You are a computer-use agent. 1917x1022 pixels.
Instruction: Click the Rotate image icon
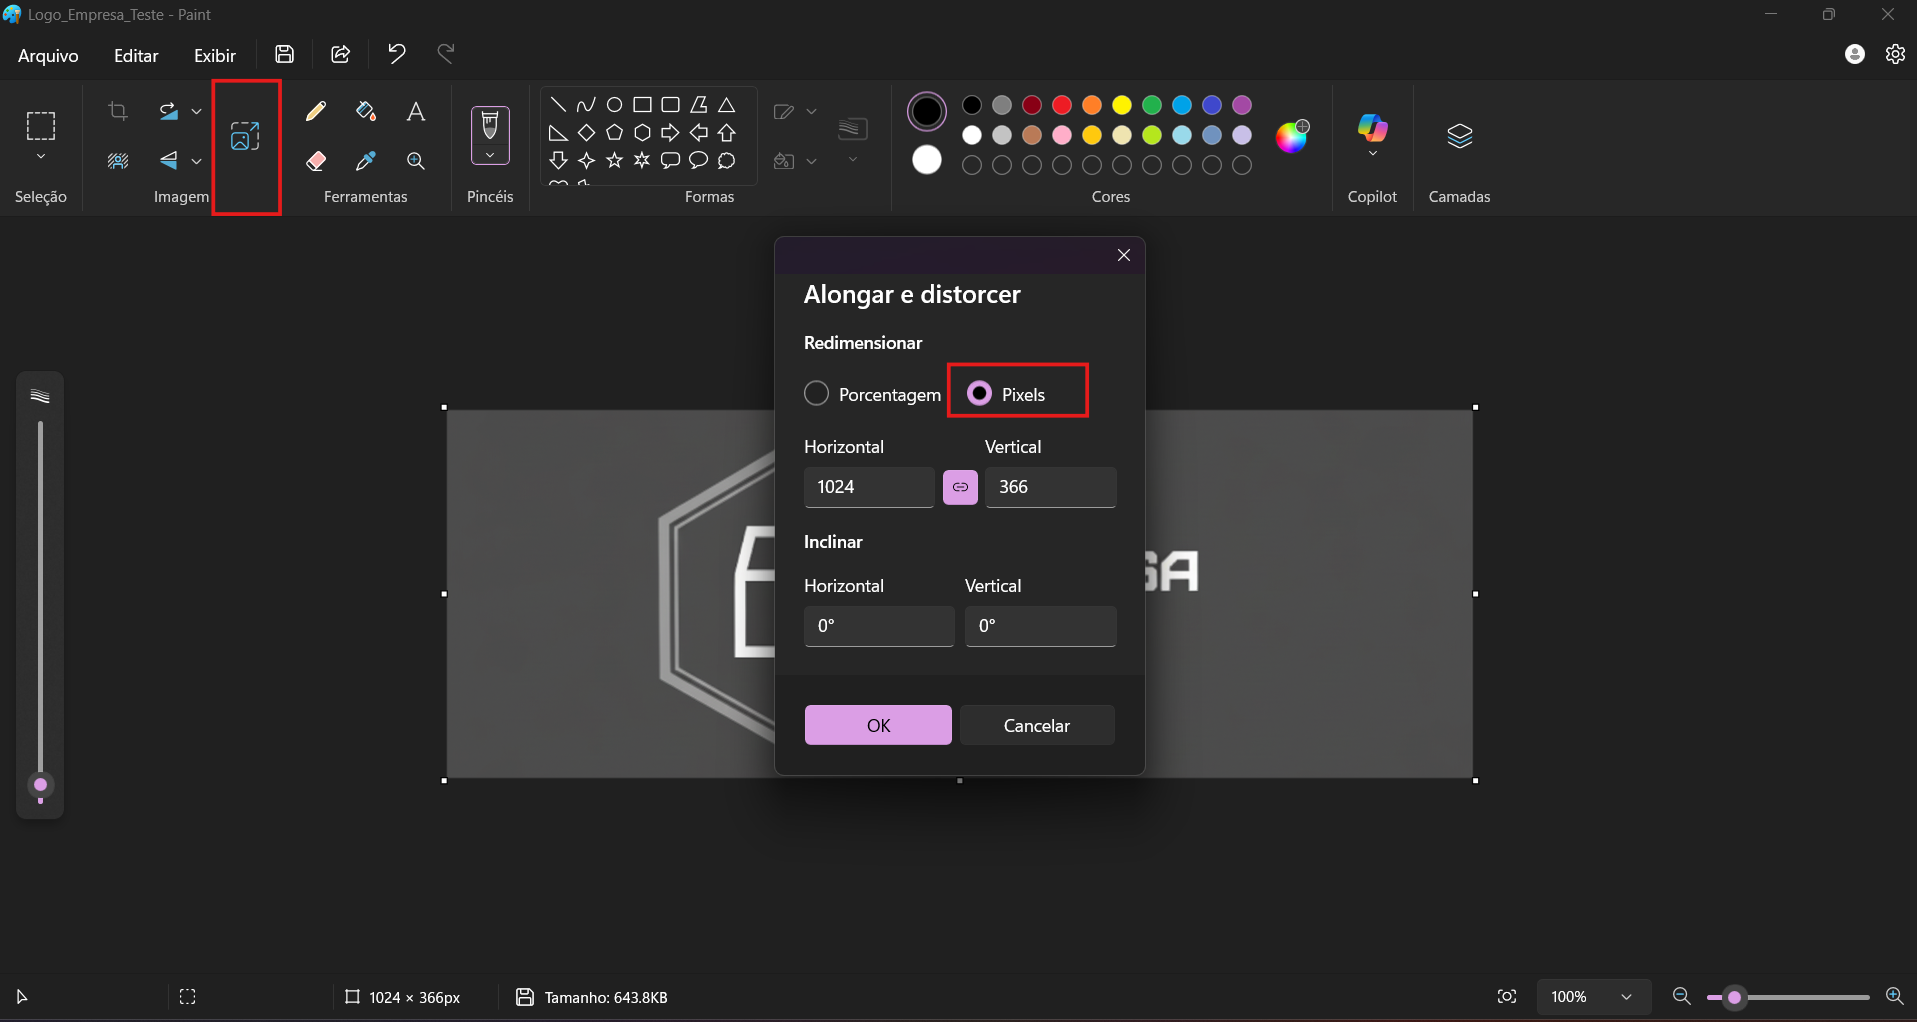point(168,111)
